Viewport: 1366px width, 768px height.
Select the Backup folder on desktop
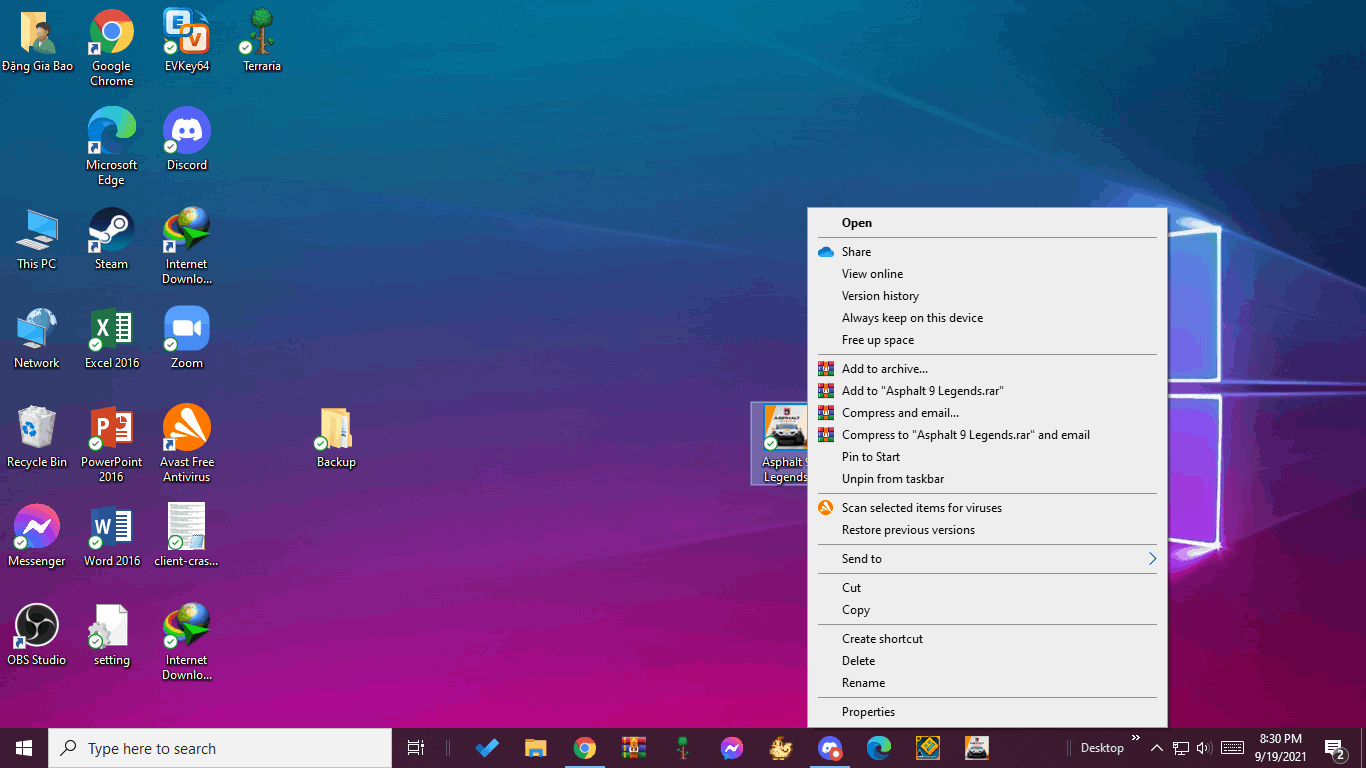(337, 437)
